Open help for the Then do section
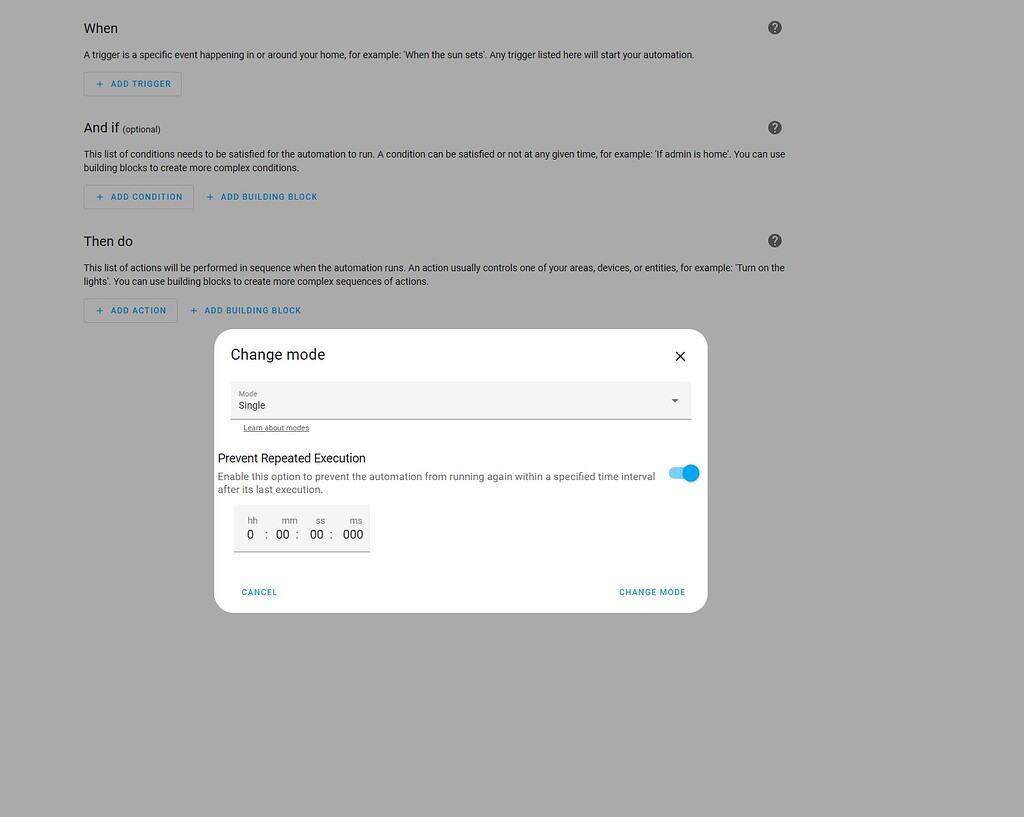Screen dimensions: 1024x817 [775, 240]
